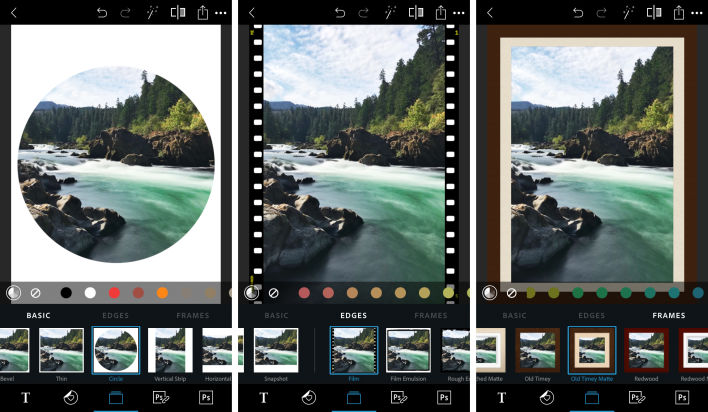Toggle the no-color icon in left screen
Screen dimensions: 708x412
(x=35, y=293)
